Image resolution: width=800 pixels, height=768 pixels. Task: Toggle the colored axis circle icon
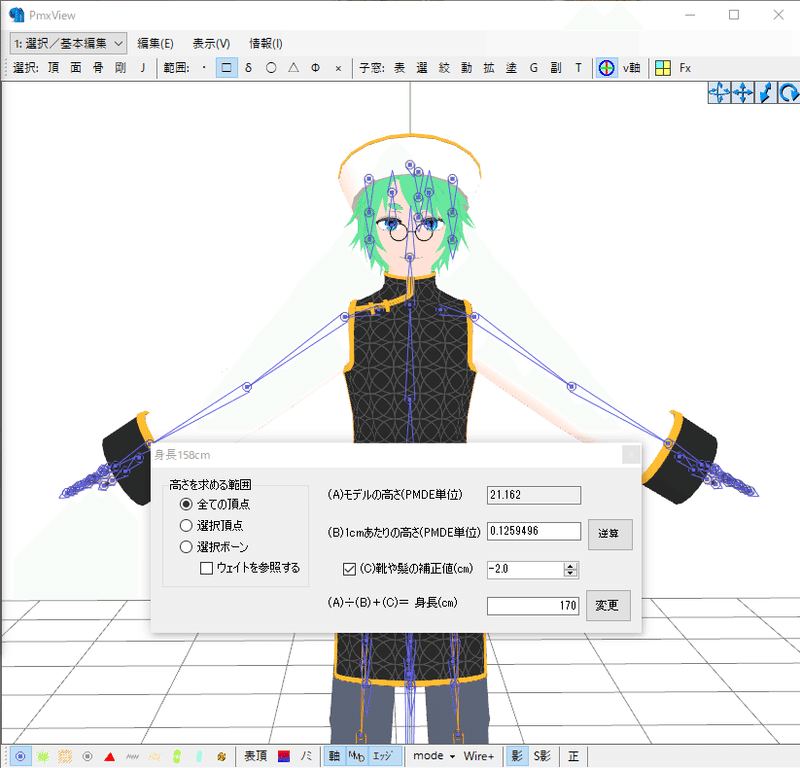(606, 68)
